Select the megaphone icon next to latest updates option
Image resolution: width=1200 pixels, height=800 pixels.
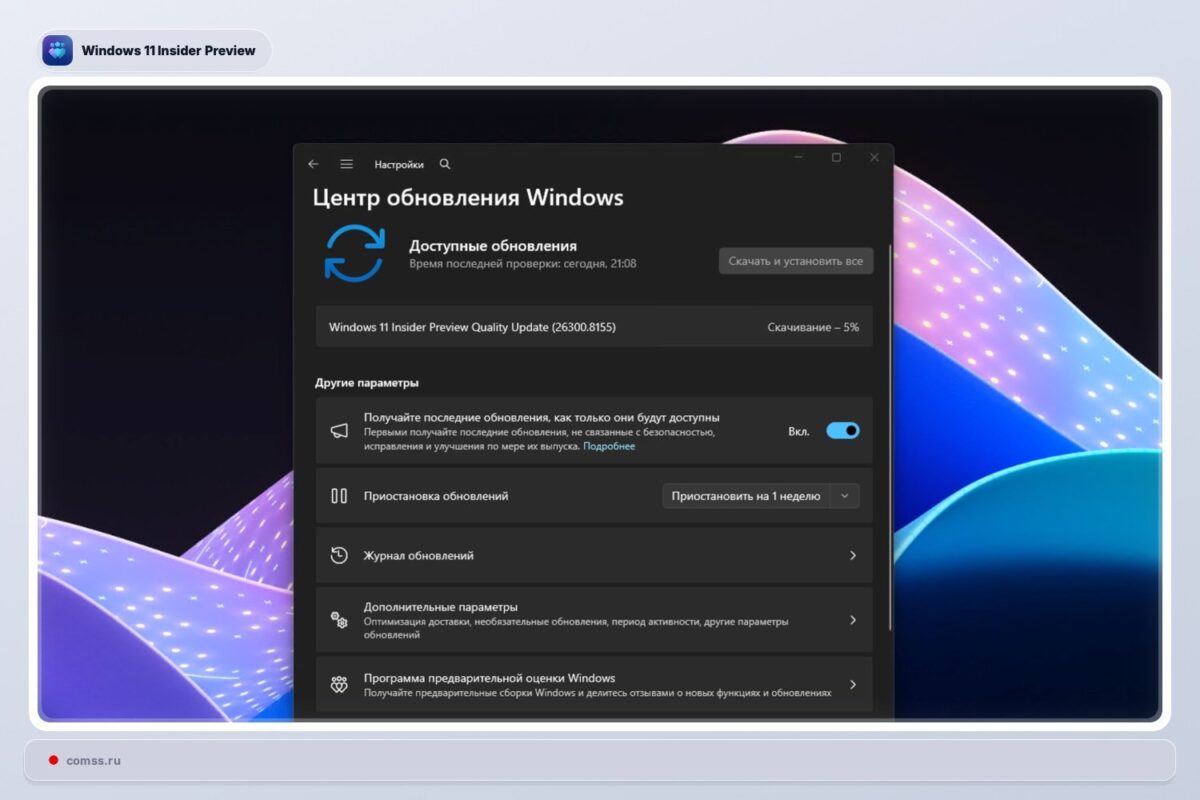[x=340, y=429]
